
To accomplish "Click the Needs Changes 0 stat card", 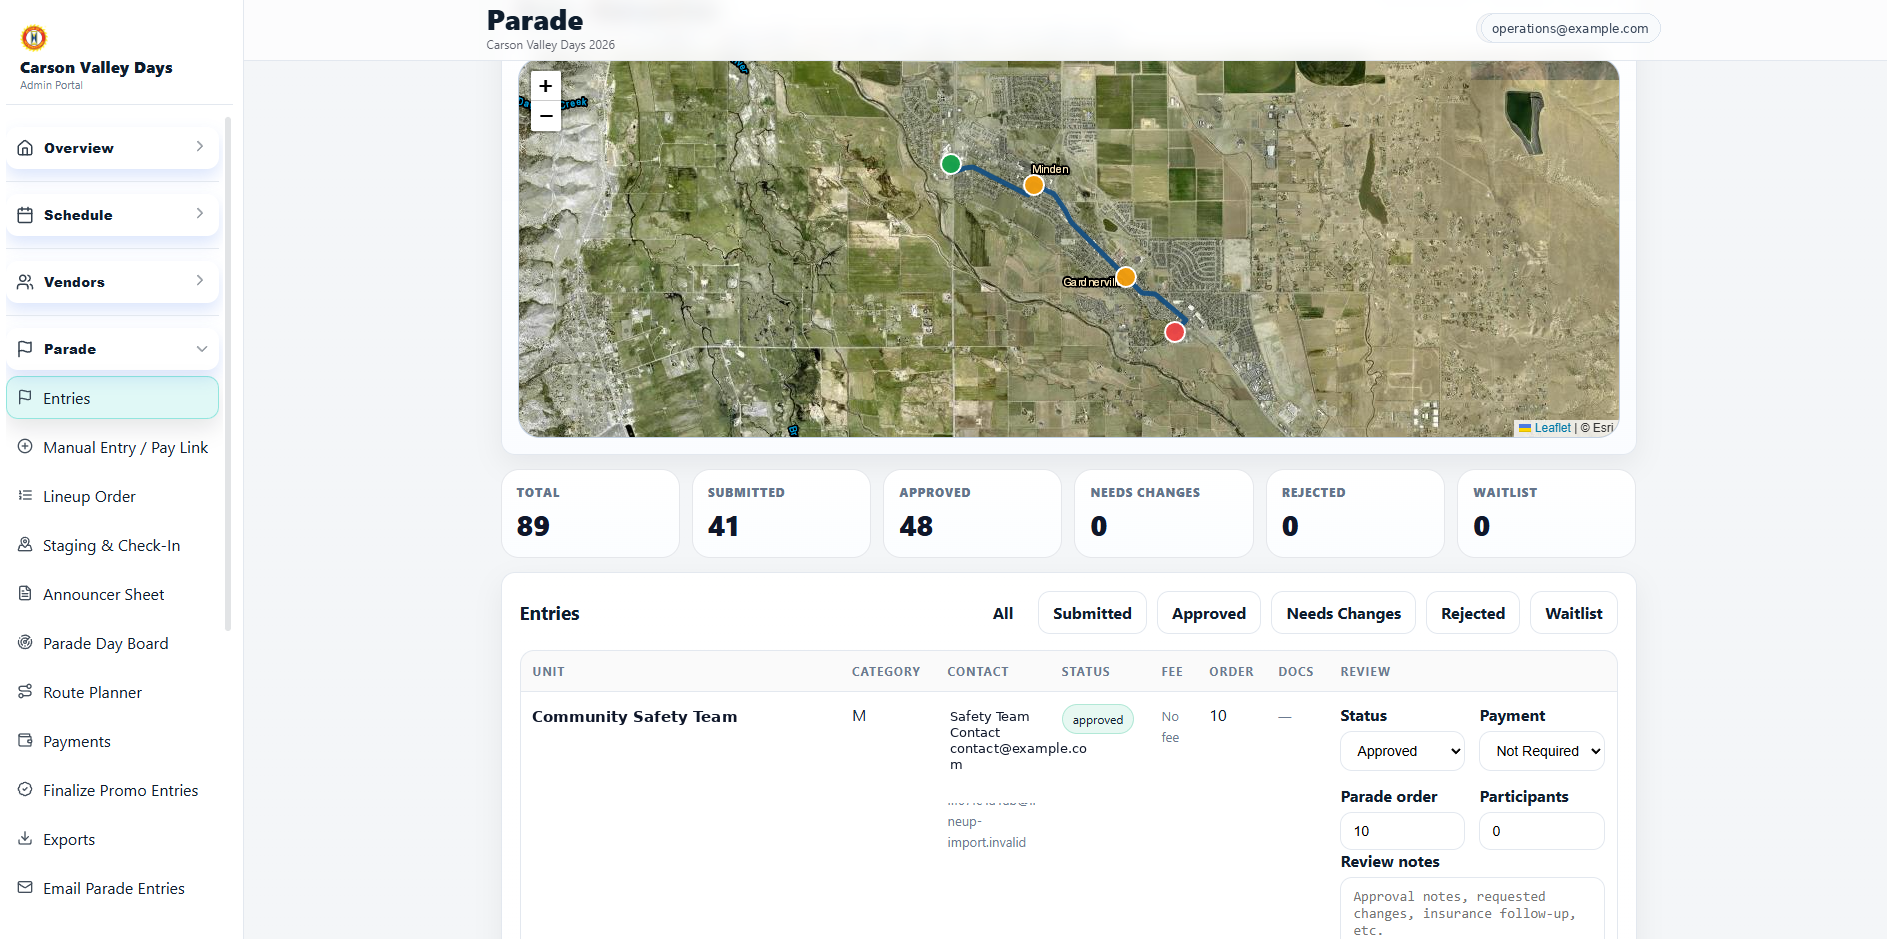I will (x=1164, y=513).
